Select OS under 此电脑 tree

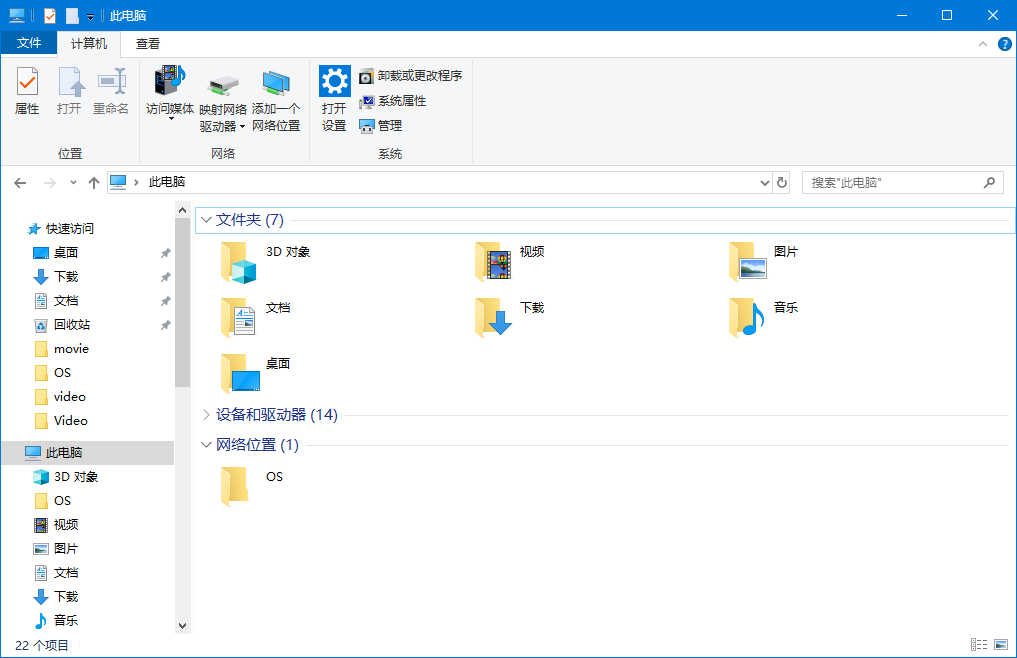(x=62, y=500)
